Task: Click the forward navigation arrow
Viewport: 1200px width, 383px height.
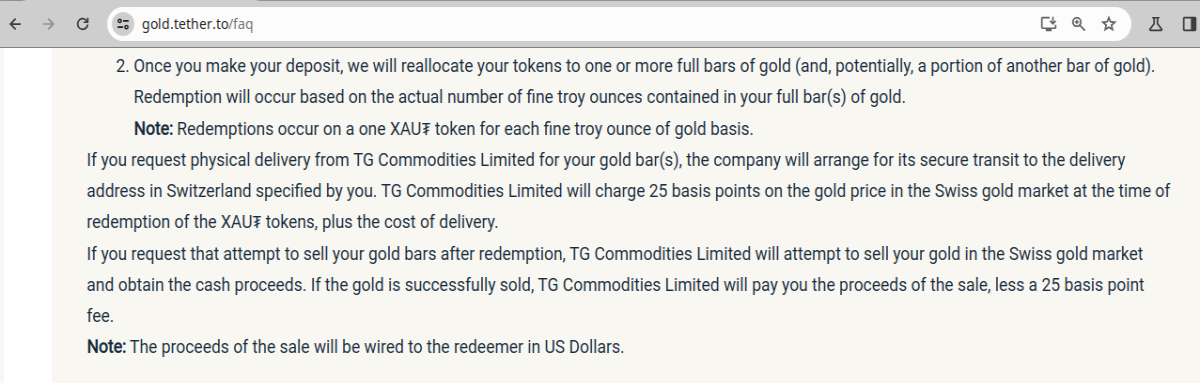Action: [49, 24]
